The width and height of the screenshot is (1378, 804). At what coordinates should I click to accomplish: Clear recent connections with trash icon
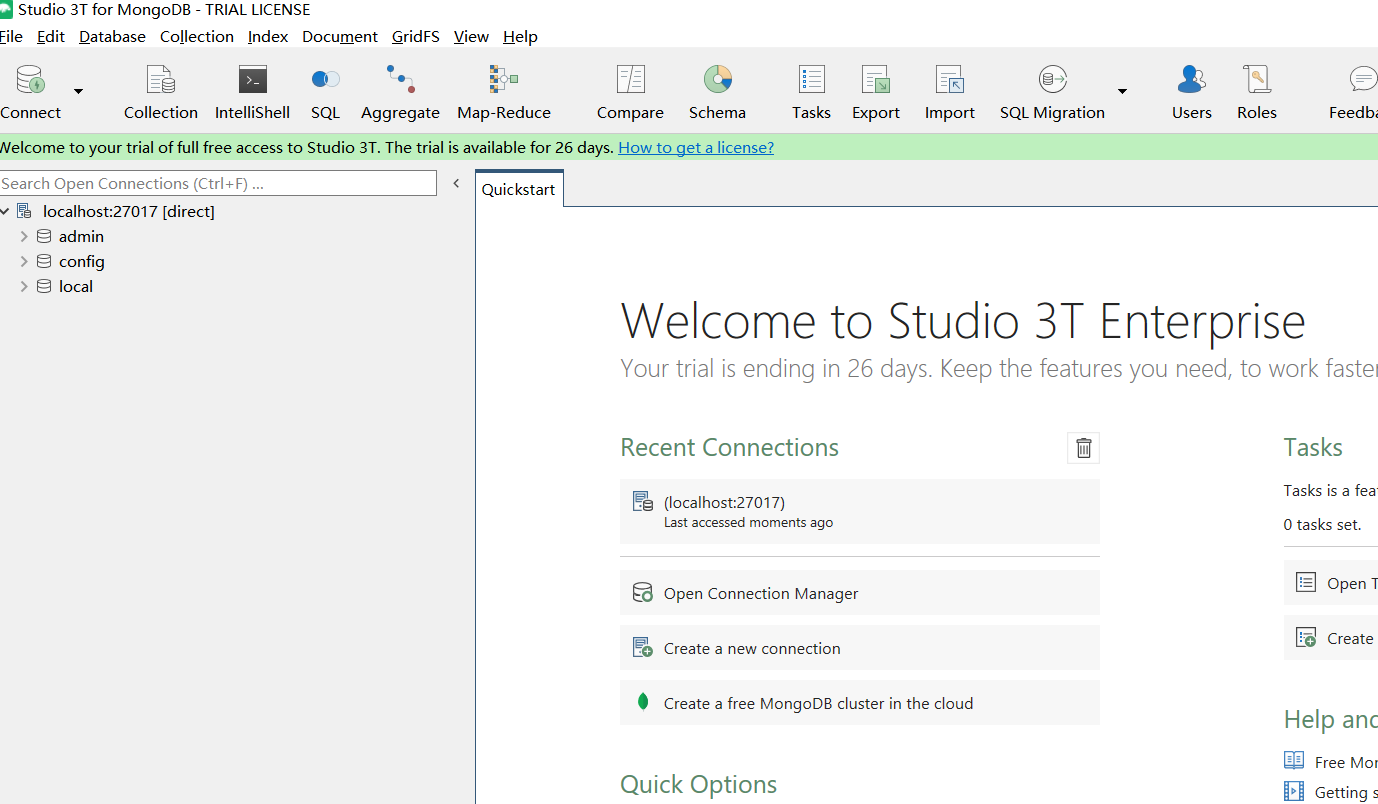pos(1083,448)
